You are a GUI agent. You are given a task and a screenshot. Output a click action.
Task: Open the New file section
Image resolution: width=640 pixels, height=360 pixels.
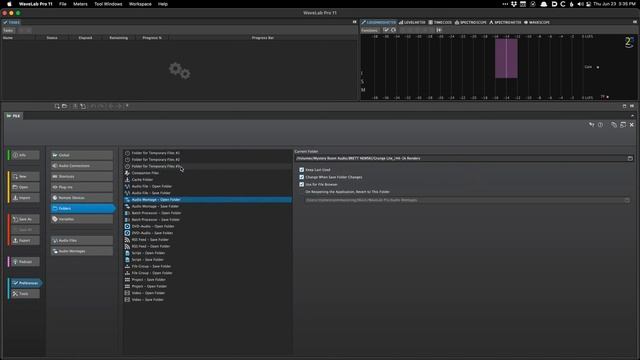25,176
